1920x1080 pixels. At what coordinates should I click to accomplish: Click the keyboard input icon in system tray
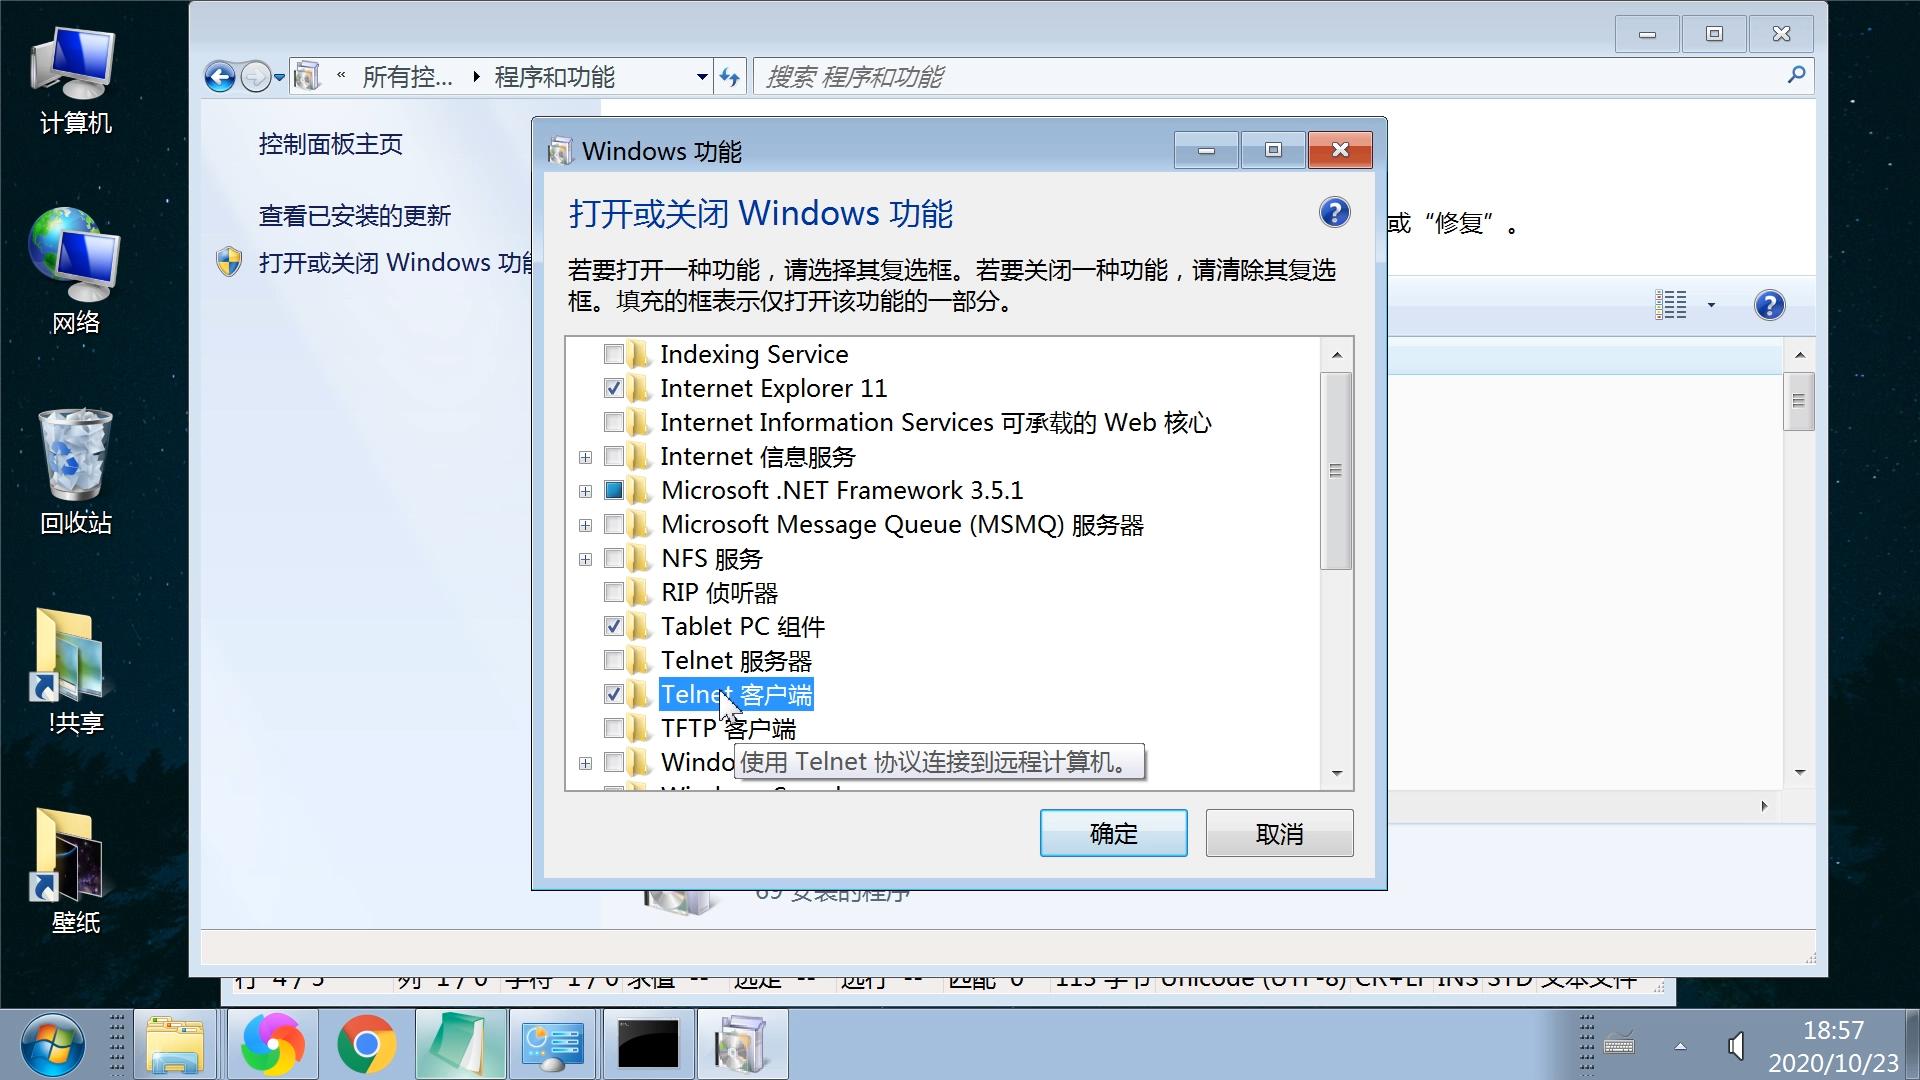pos(1619,1045)
